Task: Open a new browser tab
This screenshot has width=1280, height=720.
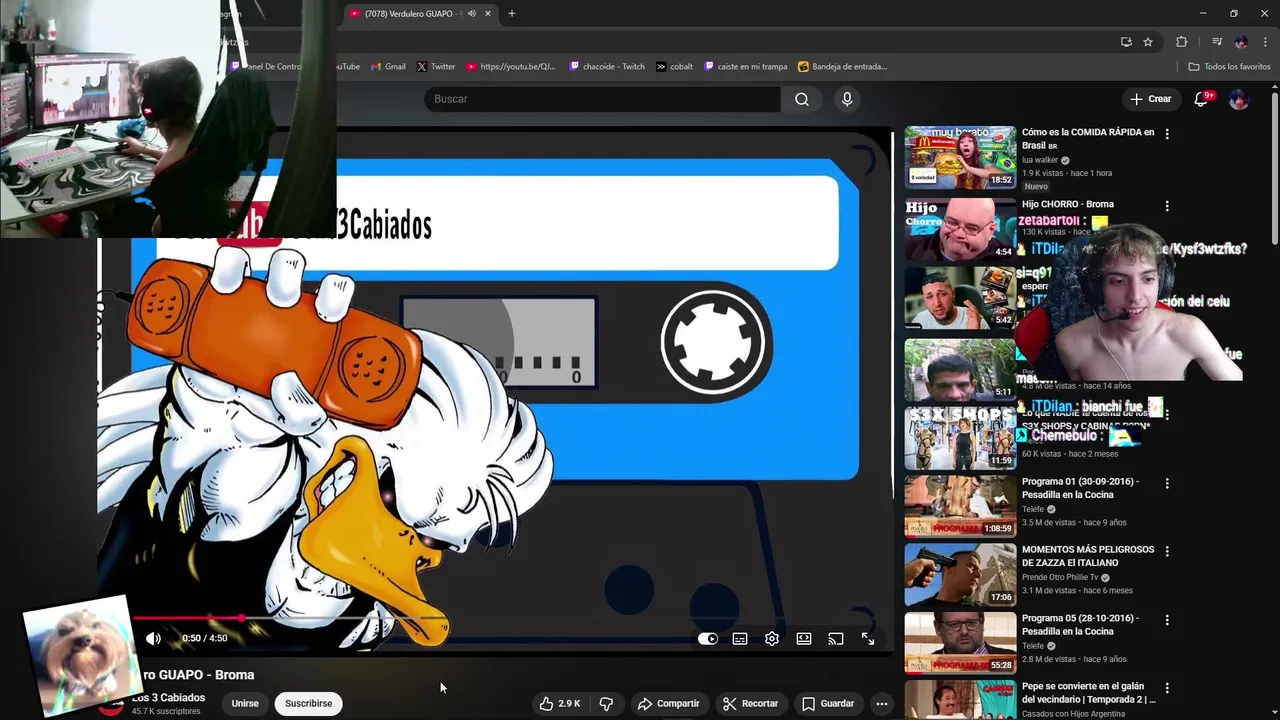Action: (511, 13)
